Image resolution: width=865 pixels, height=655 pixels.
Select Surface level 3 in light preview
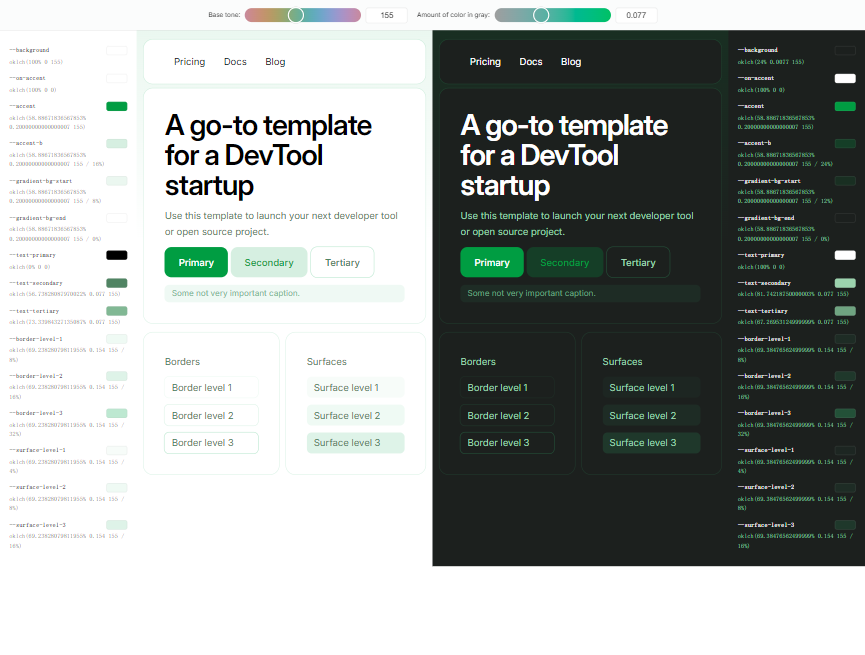pyautogui.click(x=355, y=443)
